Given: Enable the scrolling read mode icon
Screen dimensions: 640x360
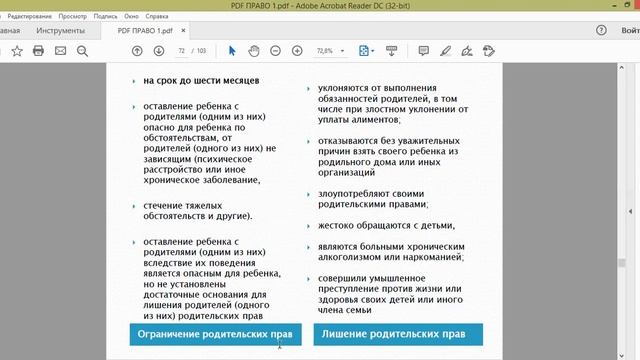Looking at the screenshot, I should coord(391,51).
